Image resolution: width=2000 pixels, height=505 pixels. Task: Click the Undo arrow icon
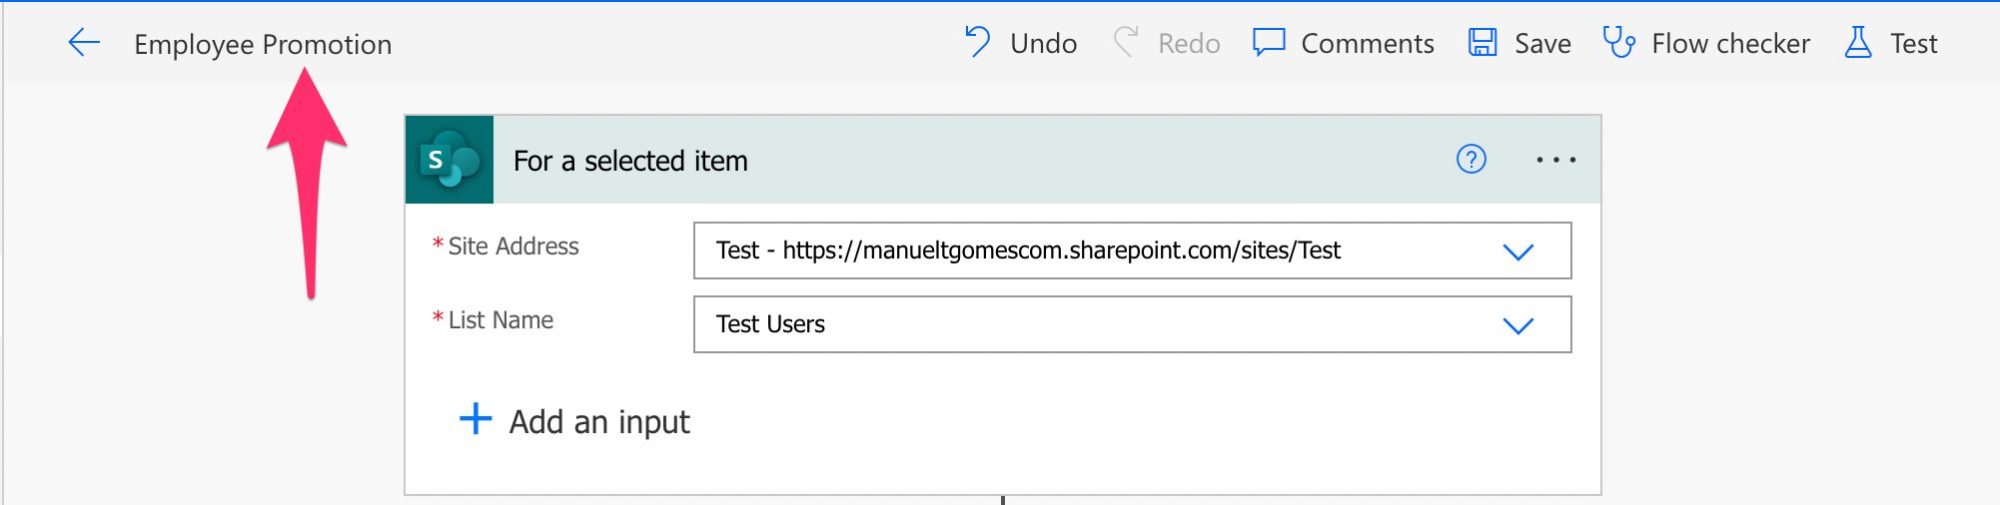pos(977,42)
